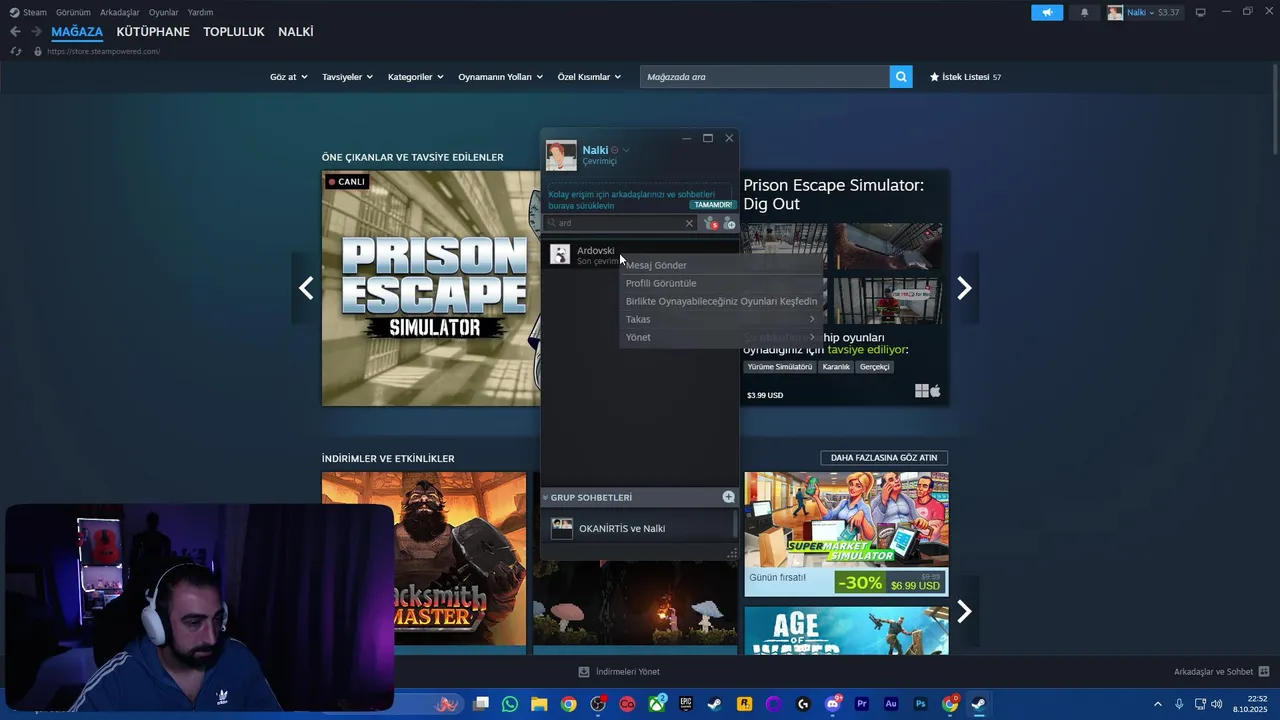This screenshot has width=1280, height=720.
Task: Choose Profili Görüntüle menu item
Action: point(721,283)
